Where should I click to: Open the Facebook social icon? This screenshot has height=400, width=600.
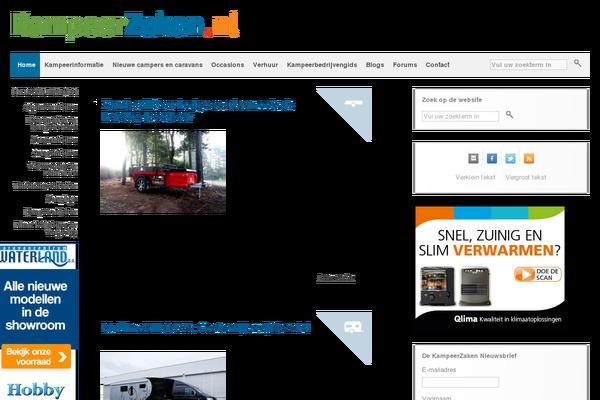[492, 158]
